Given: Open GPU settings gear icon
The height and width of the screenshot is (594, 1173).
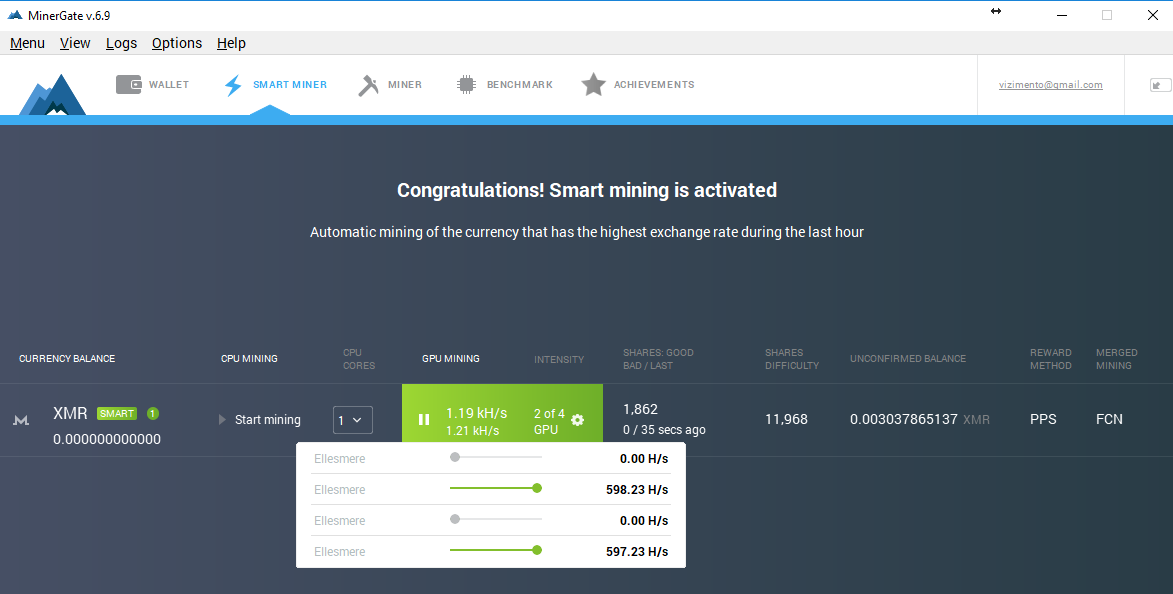Looking at the screenshot, I should coord(578,420).
